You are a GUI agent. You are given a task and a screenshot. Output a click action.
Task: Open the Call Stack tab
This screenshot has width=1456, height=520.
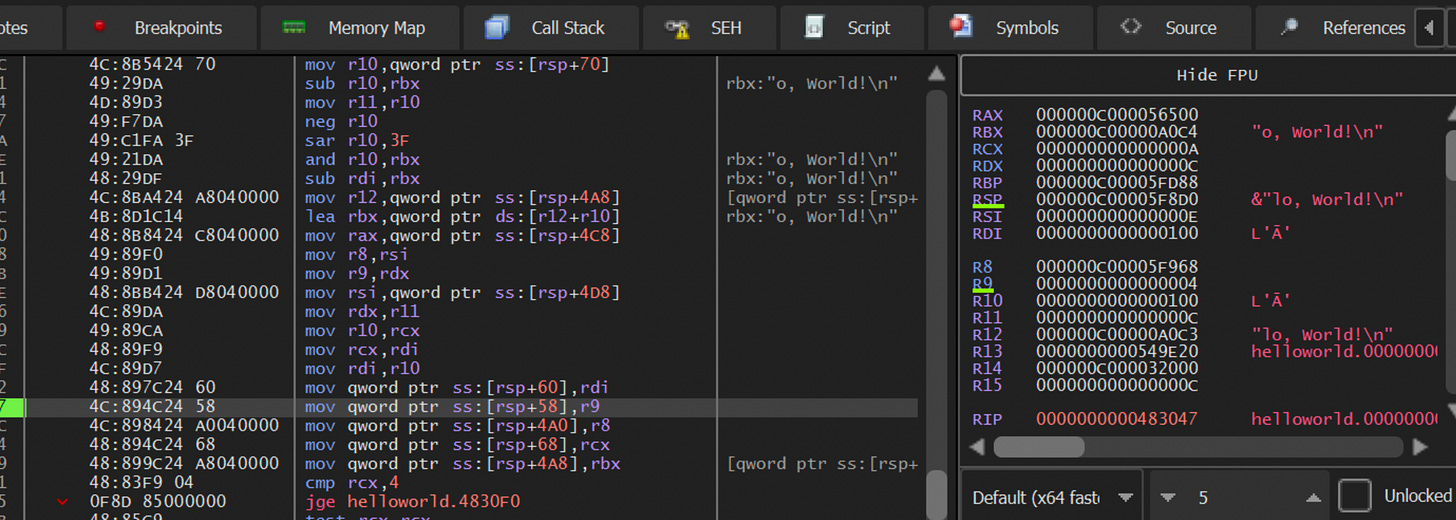[x=550, y=28]
